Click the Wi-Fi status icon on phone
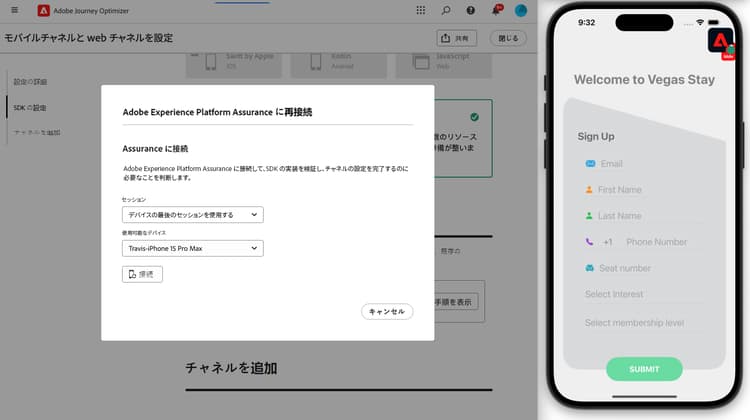750x420 pixels. tap(700, 22)
